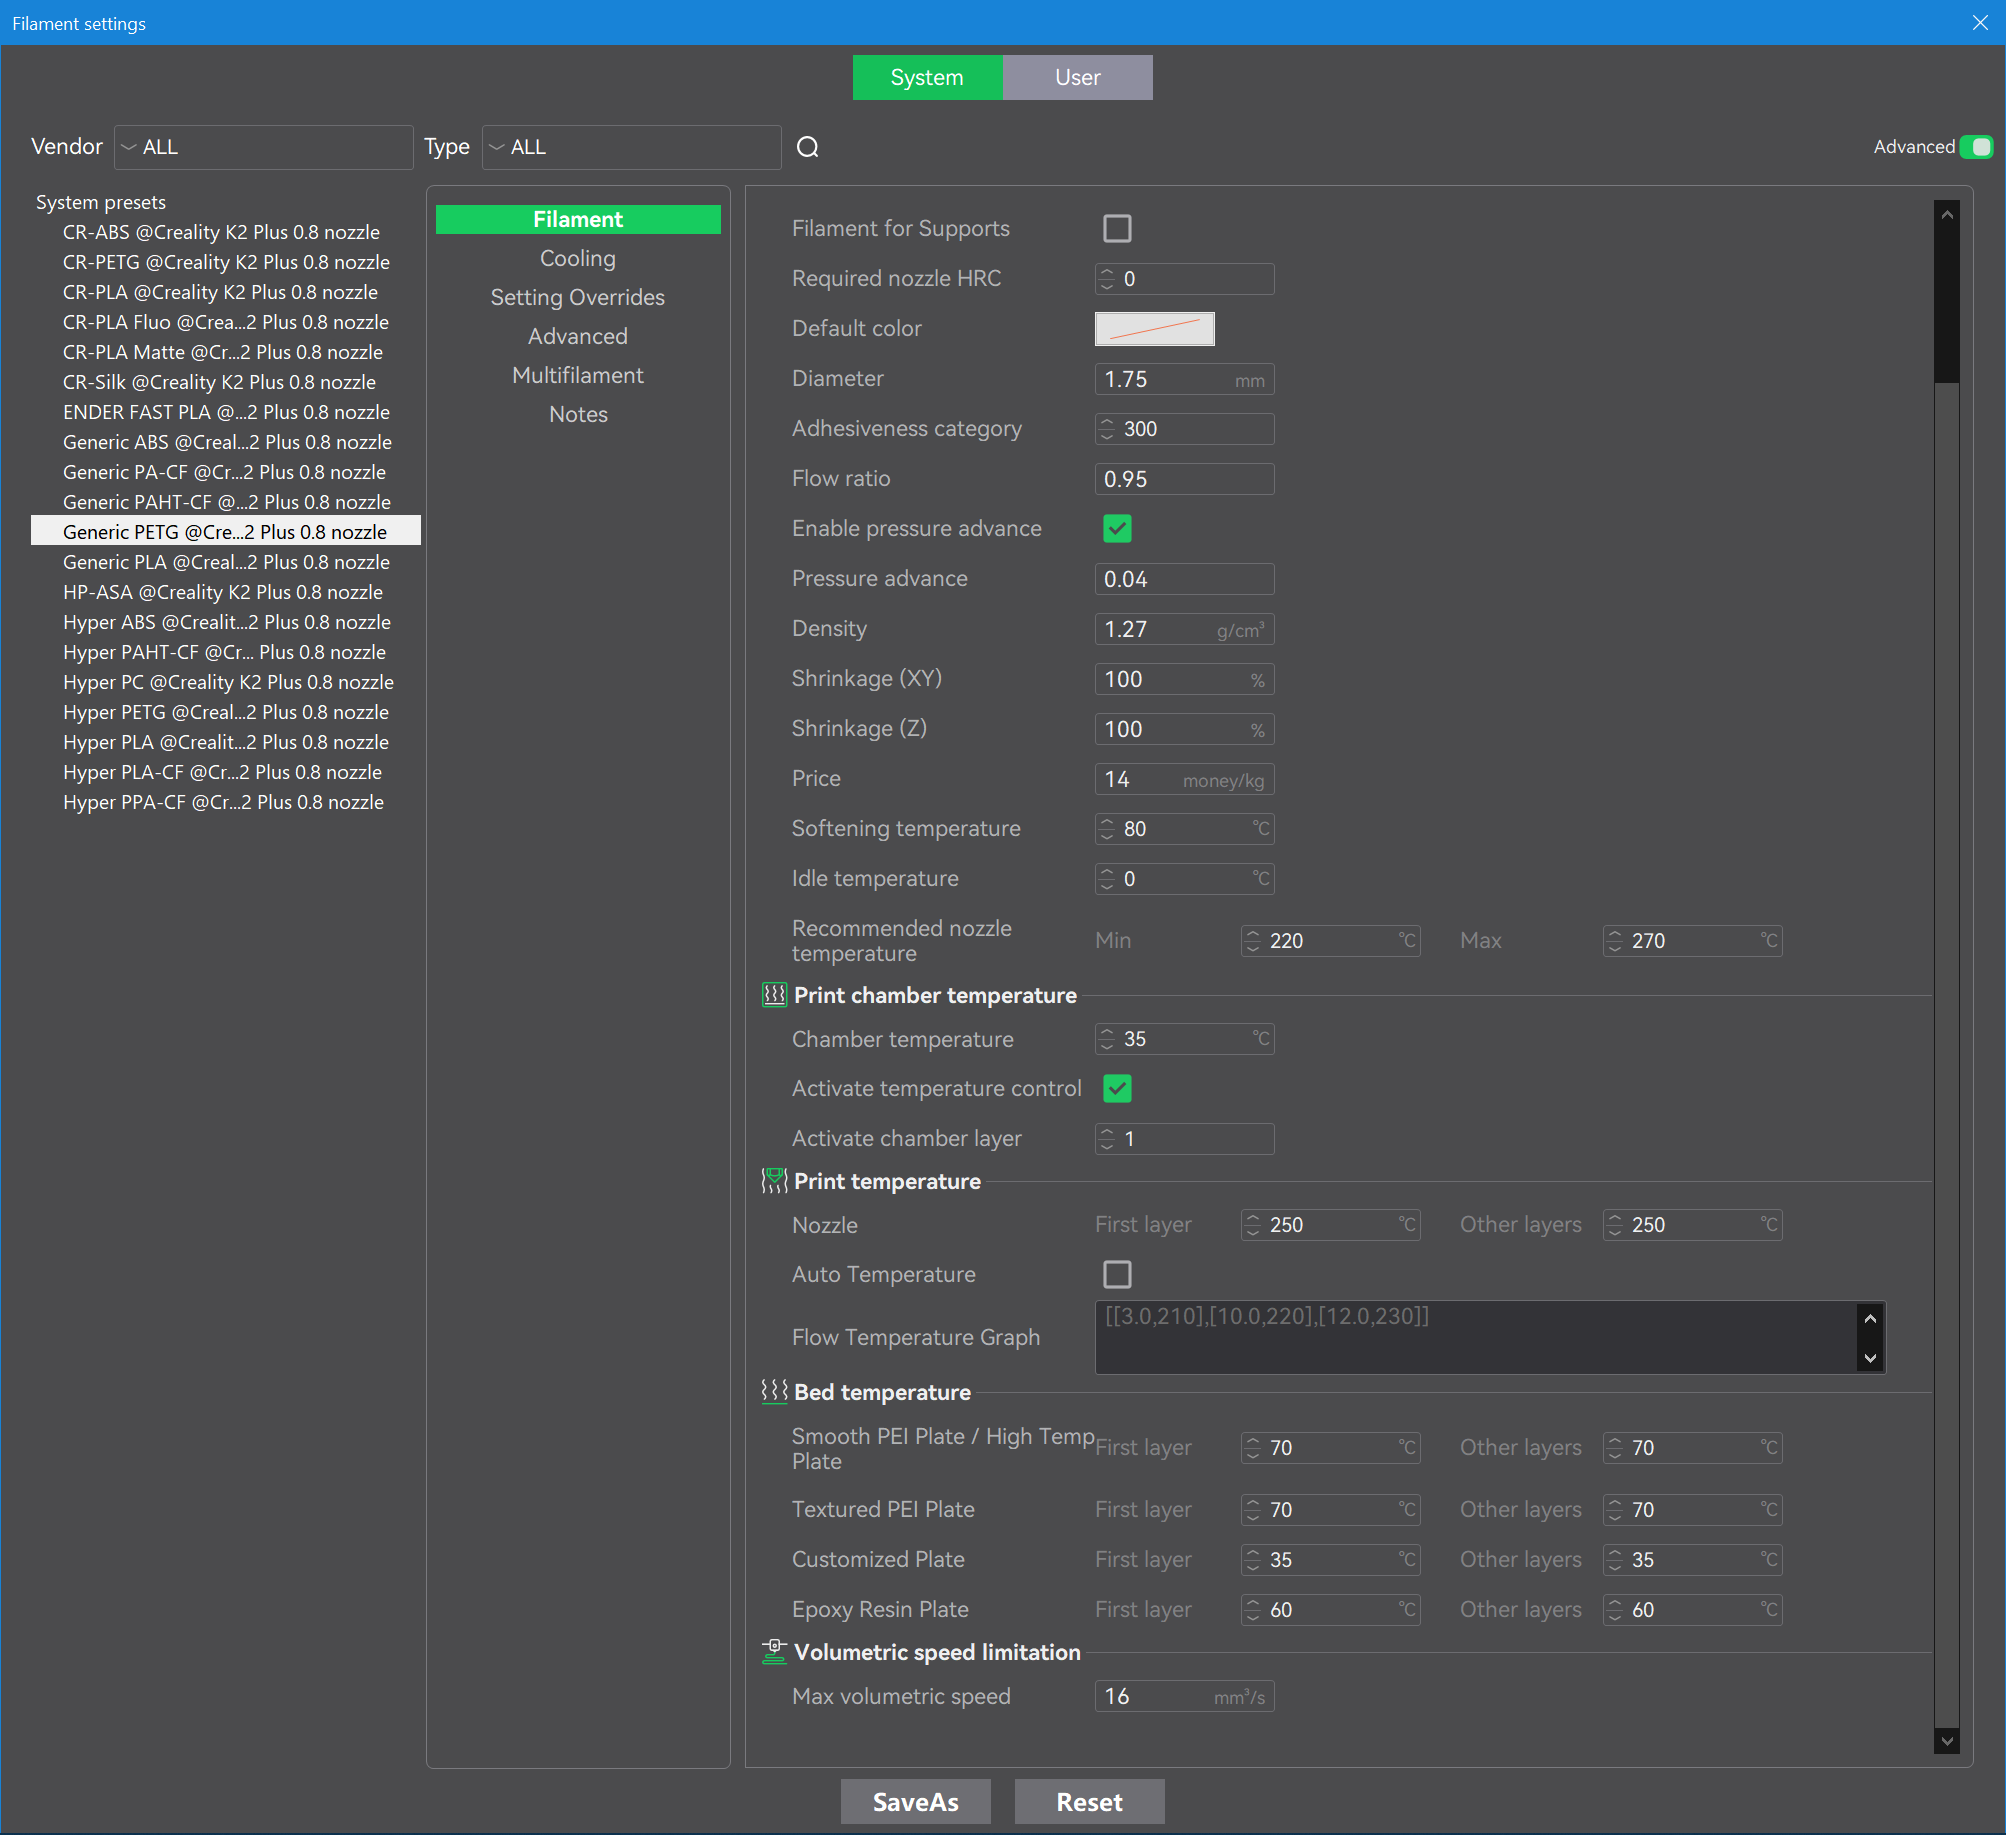Open the Default color swatch

click(1154, 328)
